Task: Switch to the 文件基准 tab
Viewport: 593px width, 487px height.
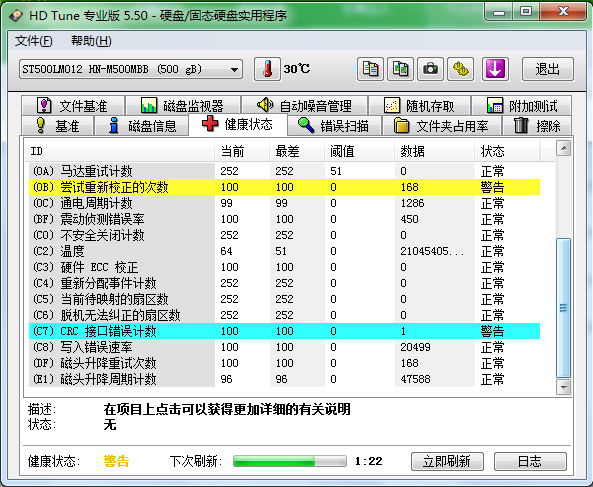Action: tap(73, 105)
